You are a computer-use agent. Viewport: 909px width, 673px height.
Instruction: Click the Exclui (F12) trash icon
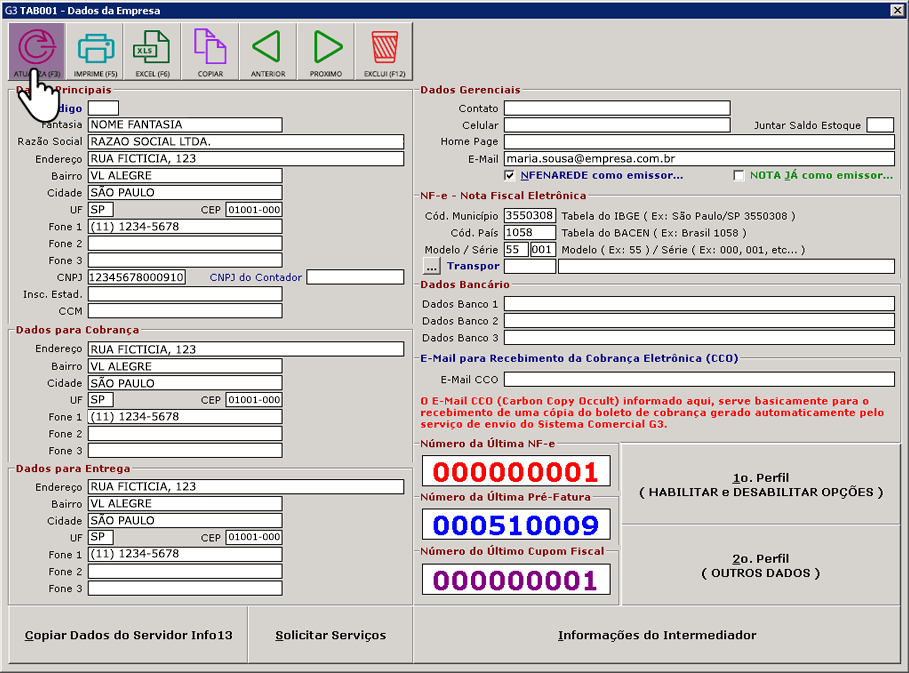tap(384, 50)
